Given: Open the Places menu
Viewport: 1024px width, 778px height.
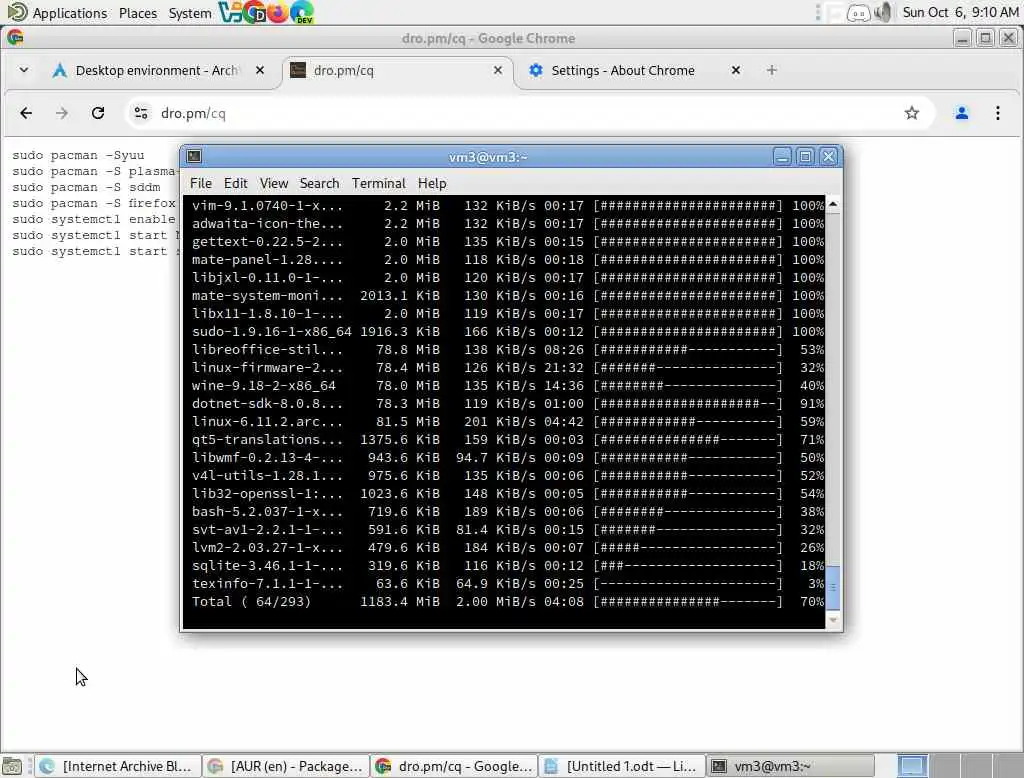Looking at the screenshot, I should click(138, 13).
